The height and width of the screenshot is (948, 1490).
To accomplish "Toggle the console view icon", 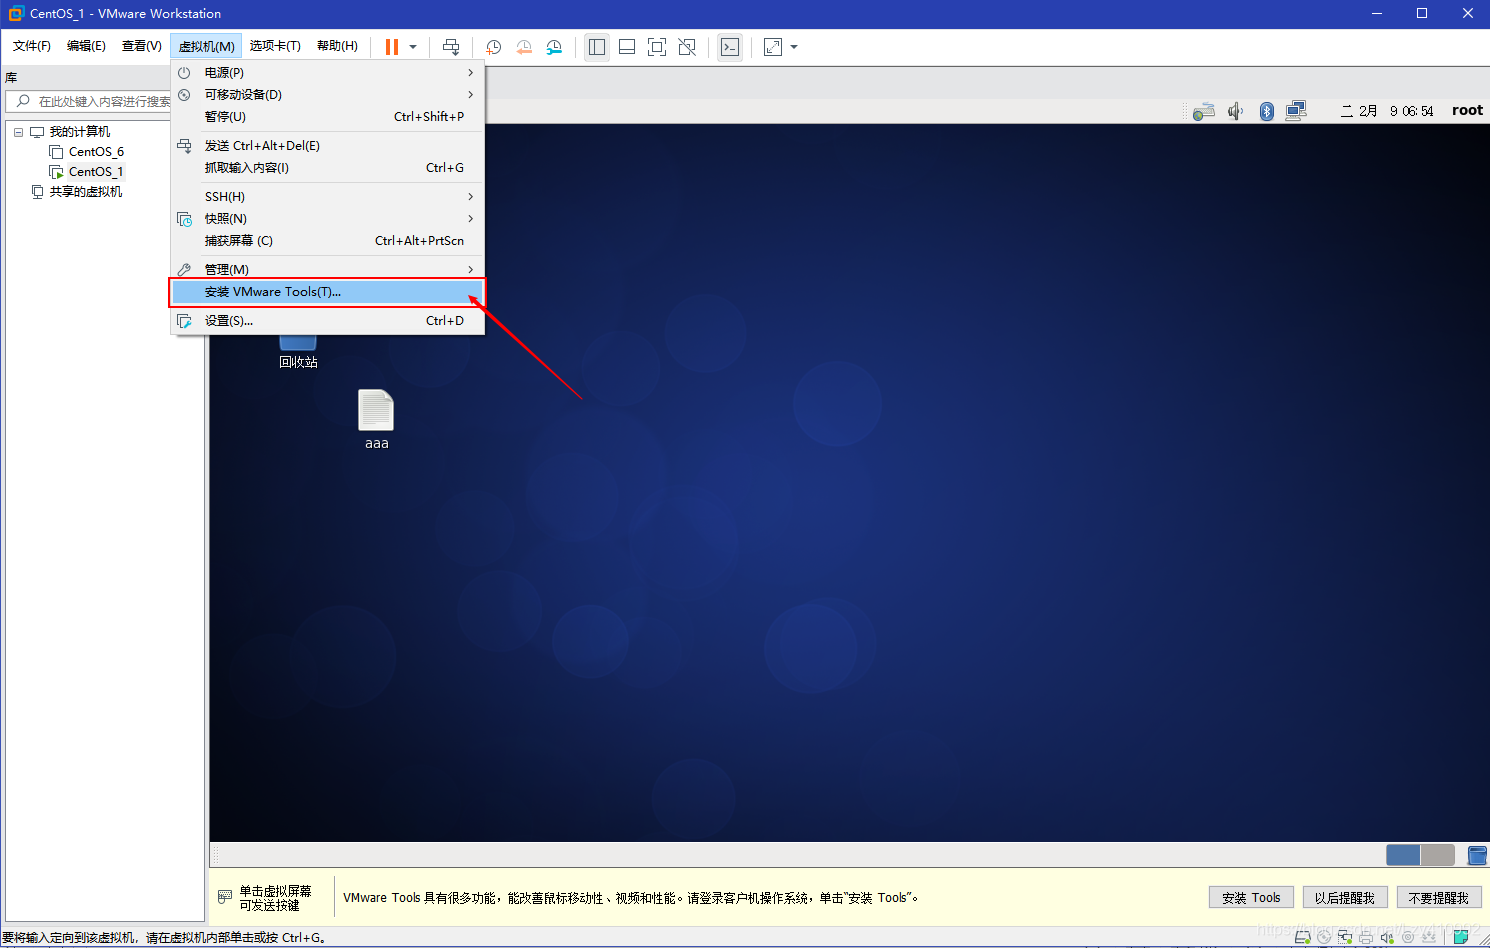I will point(730,47).
